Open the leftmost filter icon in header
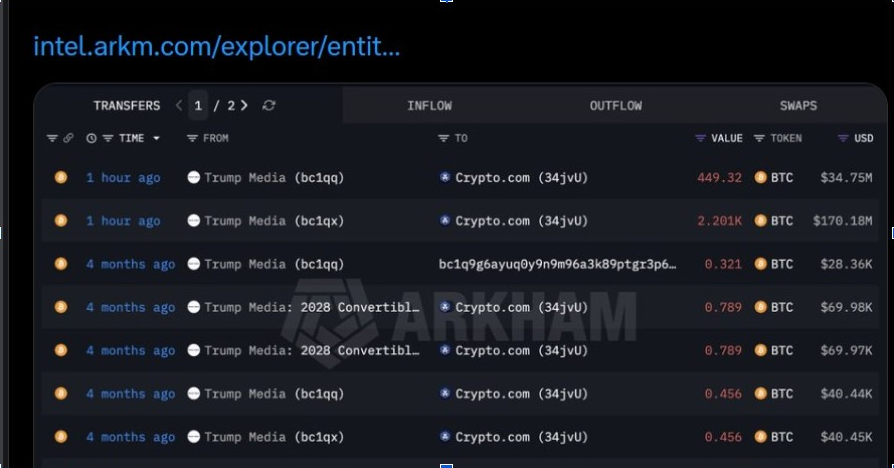894x468 pixels. 52,138
